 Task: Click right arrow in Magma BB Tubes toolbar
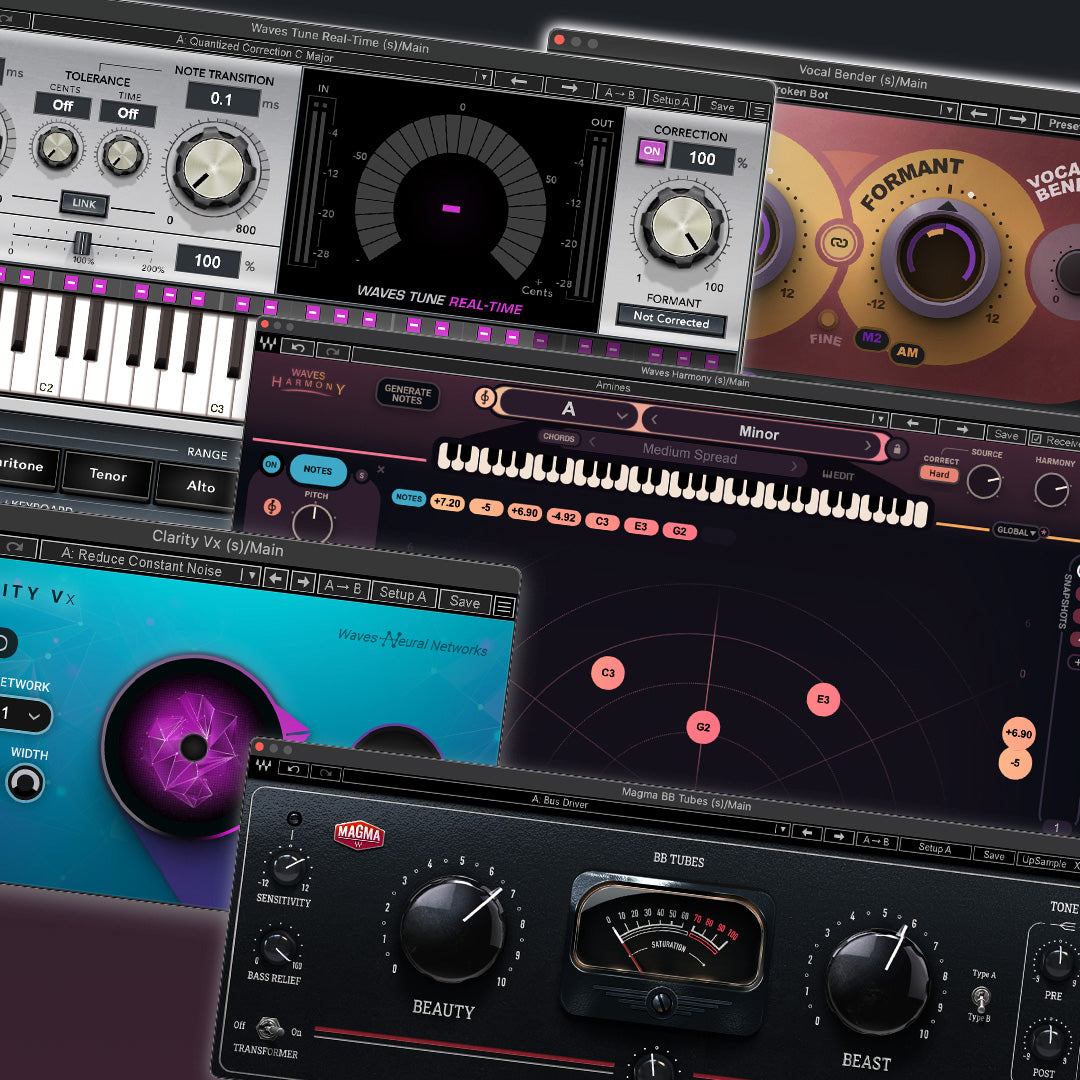click(x=839, y=835)
